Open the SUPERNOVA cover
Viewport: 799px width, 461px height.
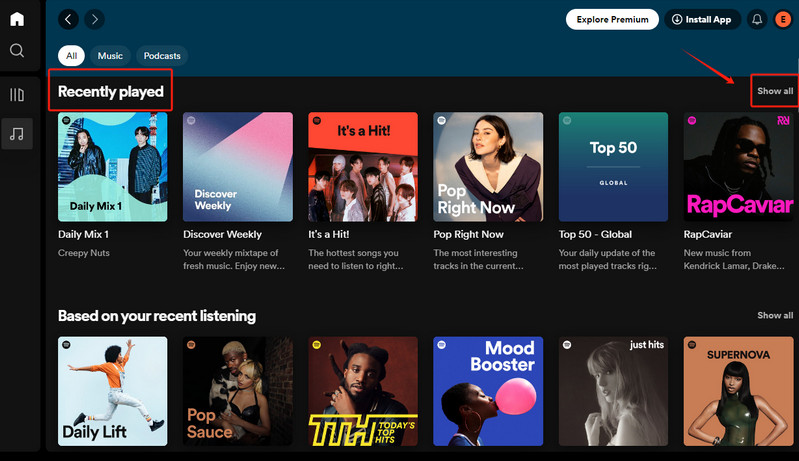pyautogui.click(x=738, y=391)
